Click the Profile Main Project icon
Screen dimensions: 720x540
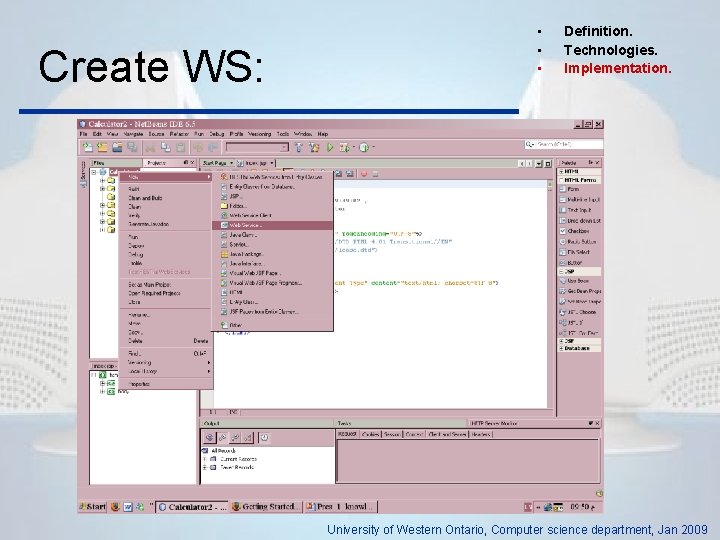pos(364,147)
